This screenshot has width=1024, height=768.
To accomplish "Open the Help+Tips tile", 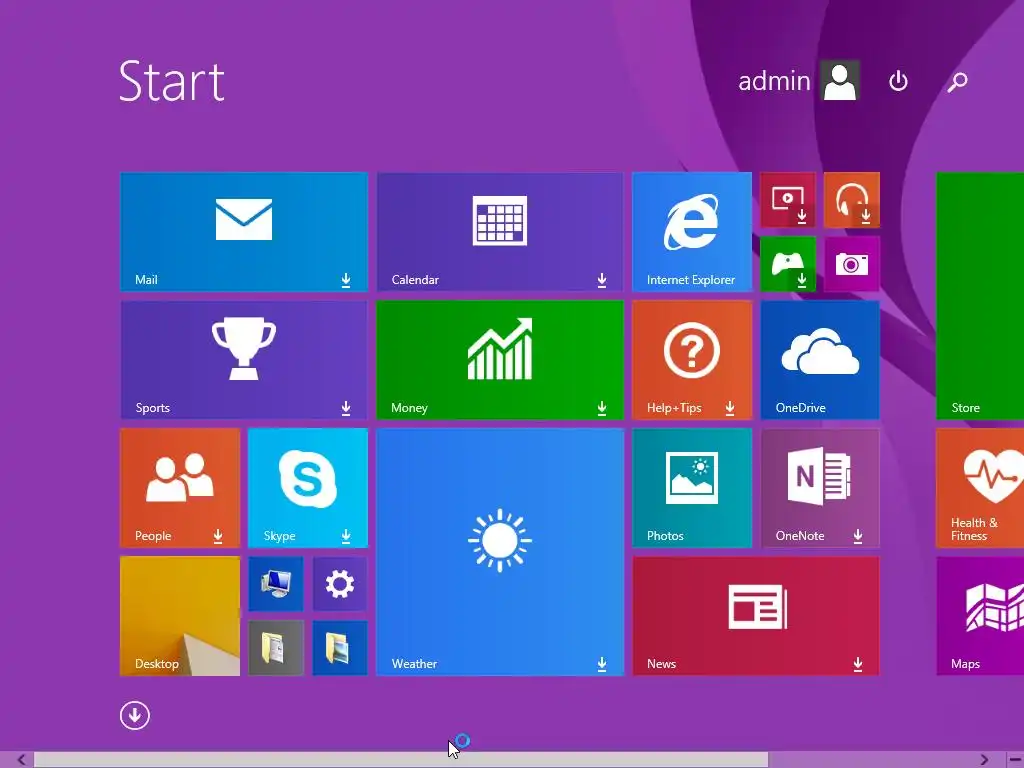I will click(x=692, y=359).
